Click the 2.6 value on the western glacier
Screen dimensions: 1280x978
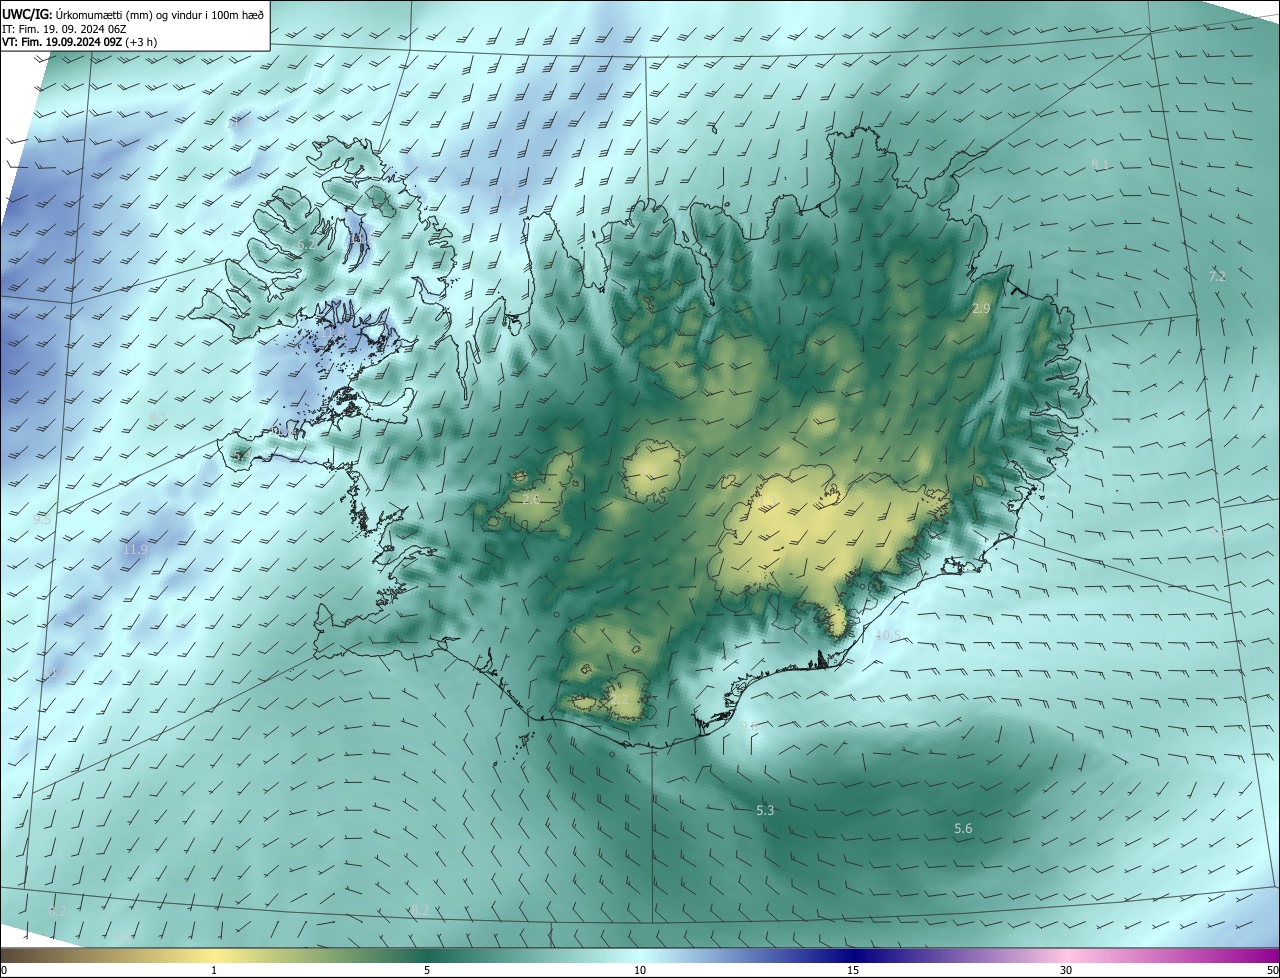(531, 499)
